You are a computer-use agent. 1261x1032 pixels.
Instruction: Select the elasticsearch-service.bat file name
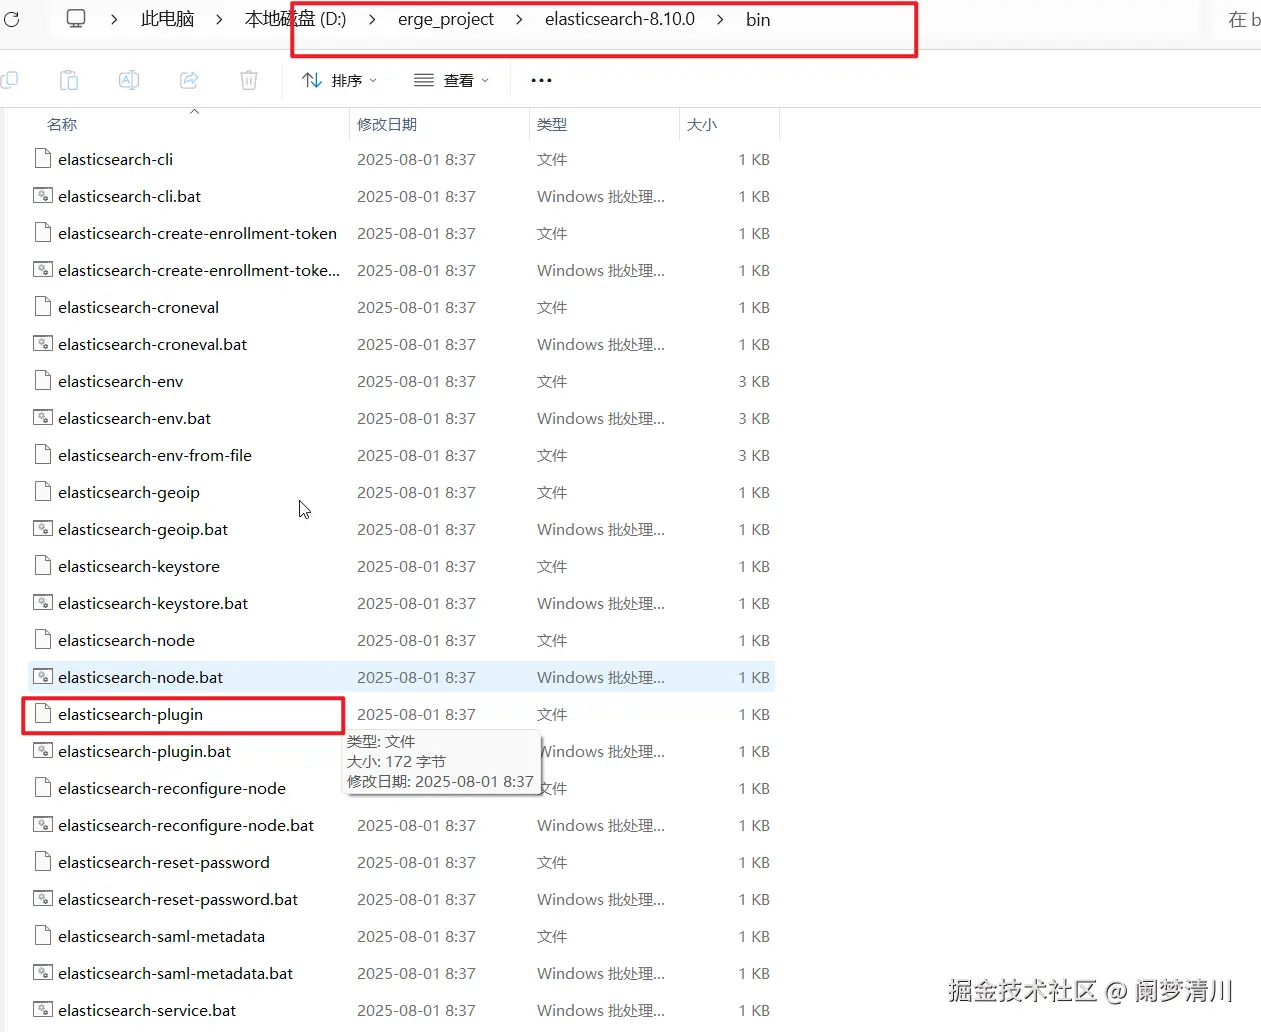point(147,1010)
